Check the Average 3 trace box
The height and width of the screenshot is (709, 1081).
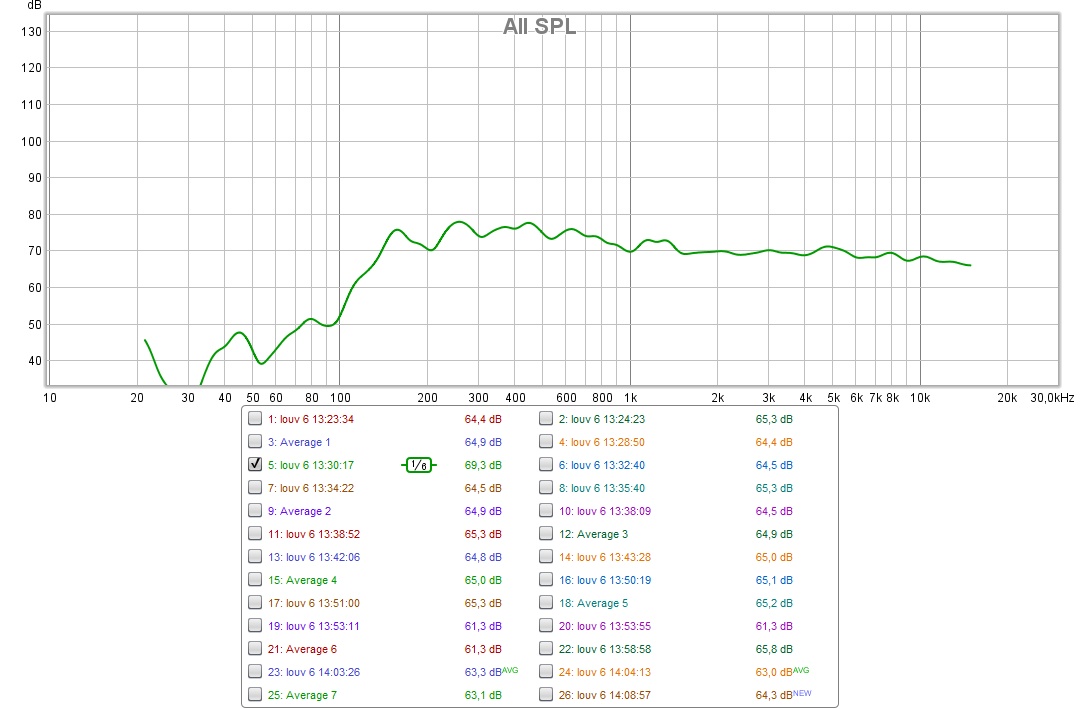coord(546,534)
